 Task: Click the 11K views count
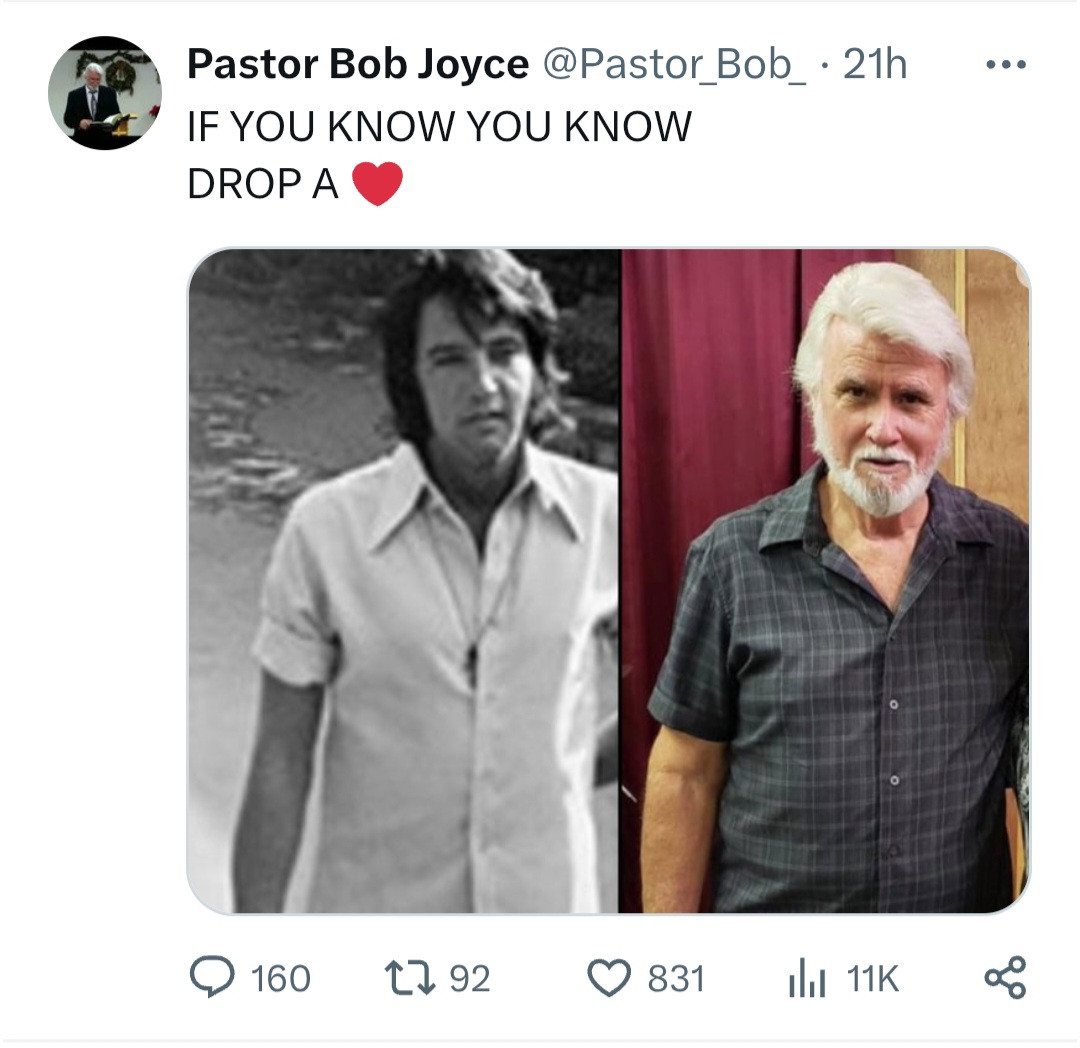tap(873, 979)
